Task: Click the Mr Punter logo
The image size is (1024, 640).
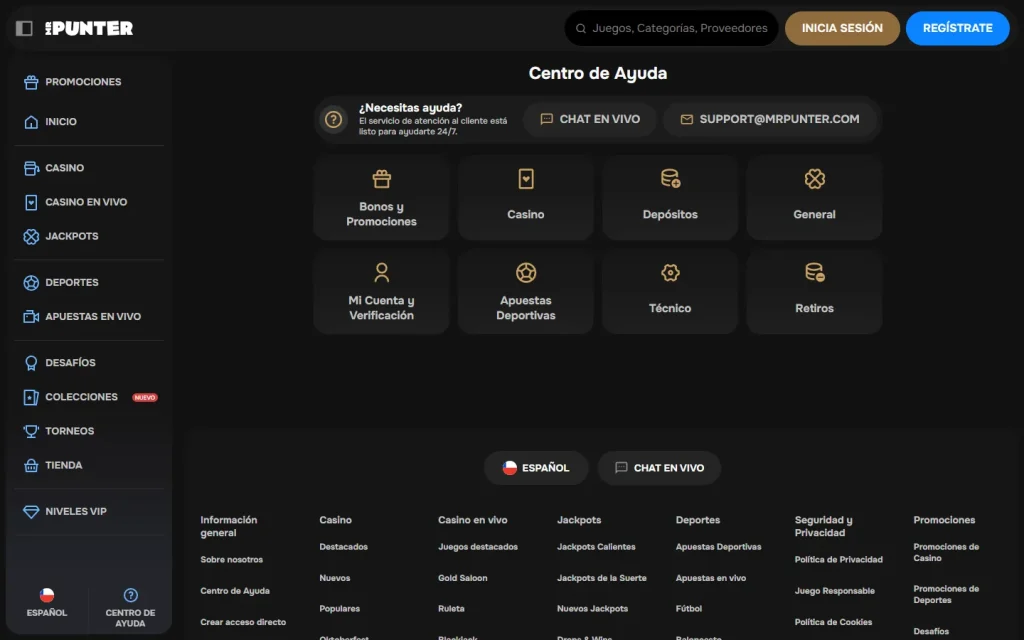Action: [89, 28]
